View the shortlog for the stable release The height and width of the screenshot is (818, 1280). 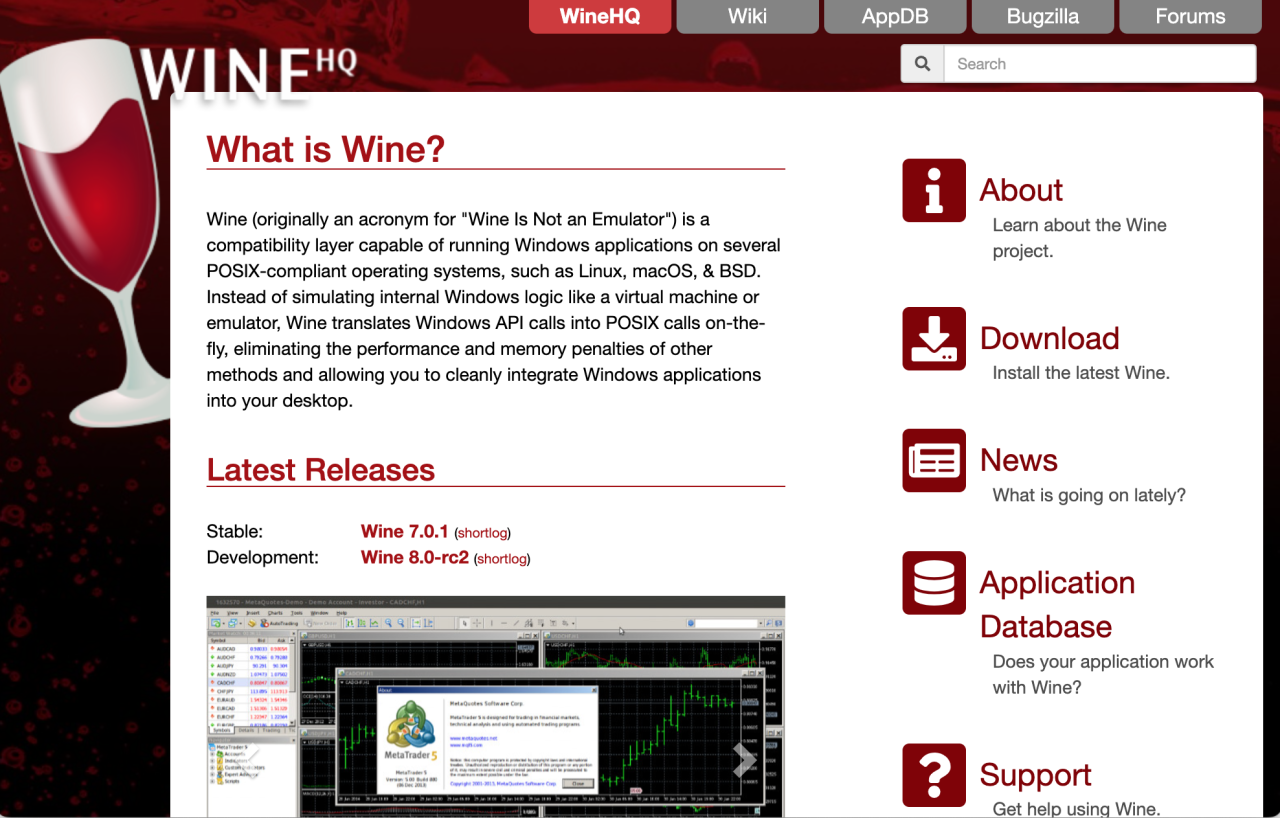point(482,532)
